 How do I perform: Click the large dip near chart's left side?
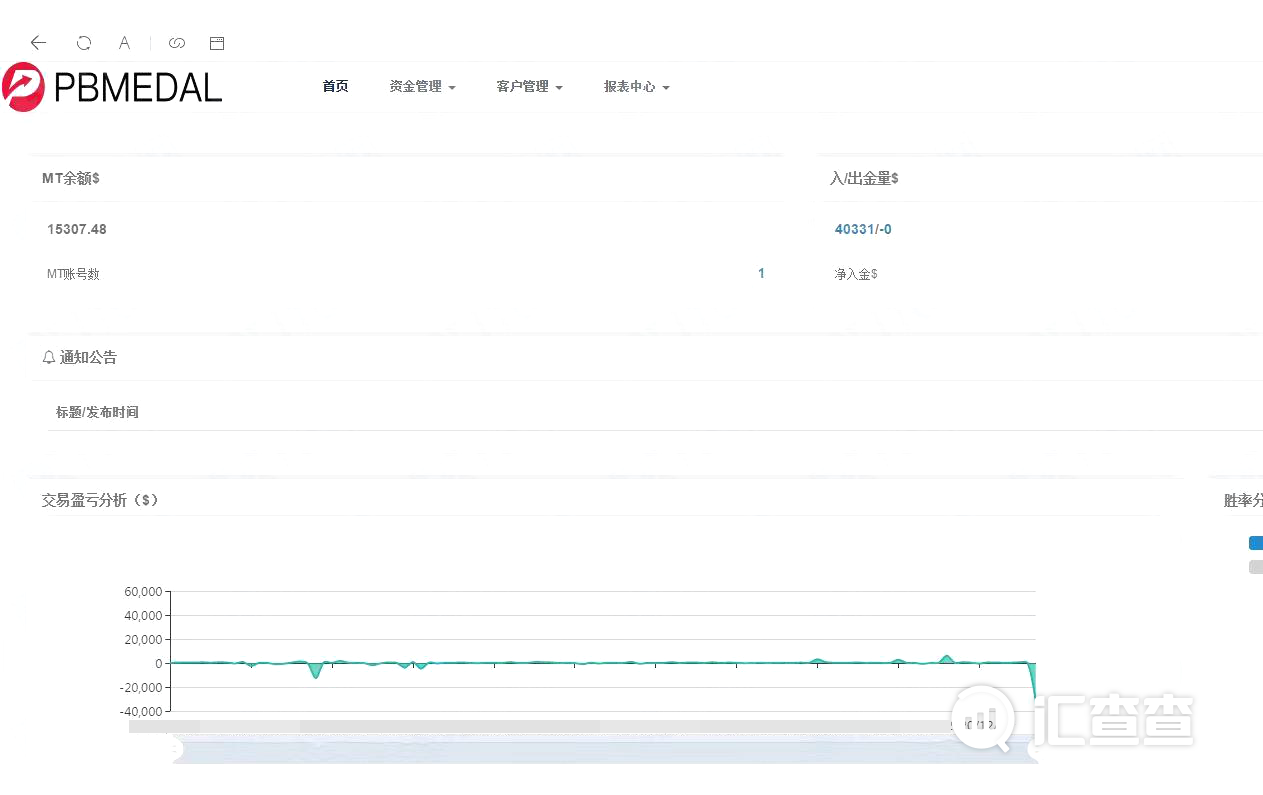point(315,671)
